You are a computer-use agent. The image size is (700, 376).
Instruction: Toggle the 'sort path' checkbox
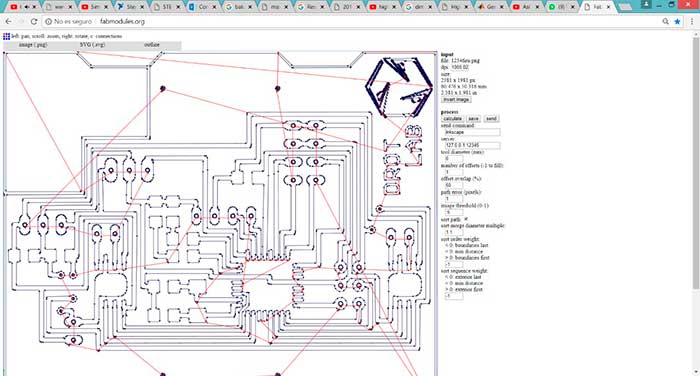click(x=466, y=219)
